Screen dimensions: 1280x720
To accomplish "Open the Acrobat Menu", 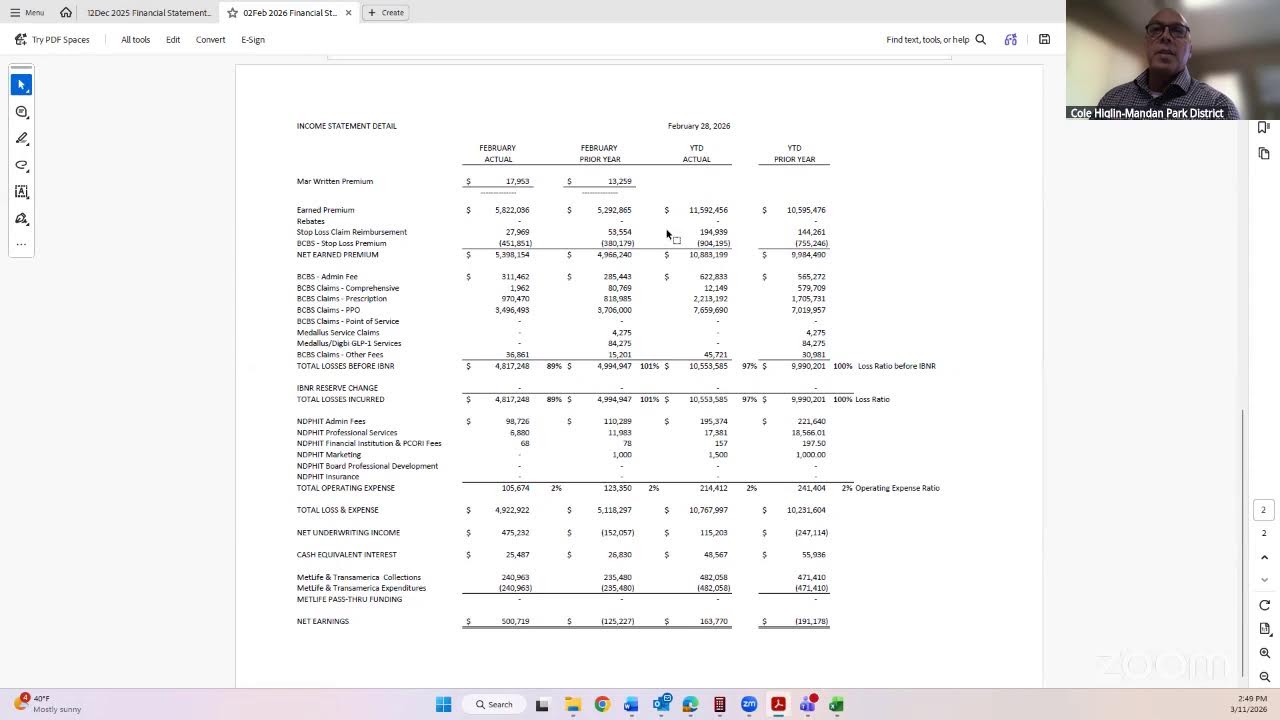I will pos(27,13).
